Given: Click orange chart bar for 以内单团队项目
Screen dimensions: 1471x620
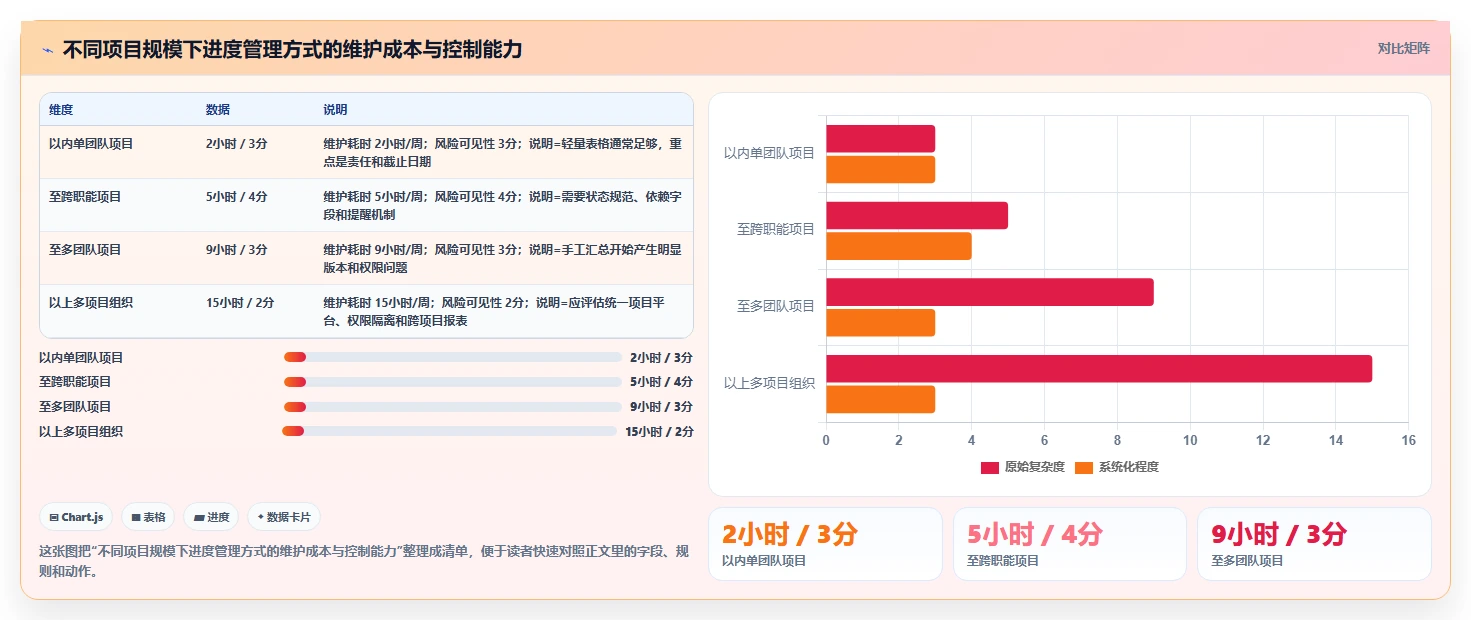Looking at the screenshot, I should point(880,169).
